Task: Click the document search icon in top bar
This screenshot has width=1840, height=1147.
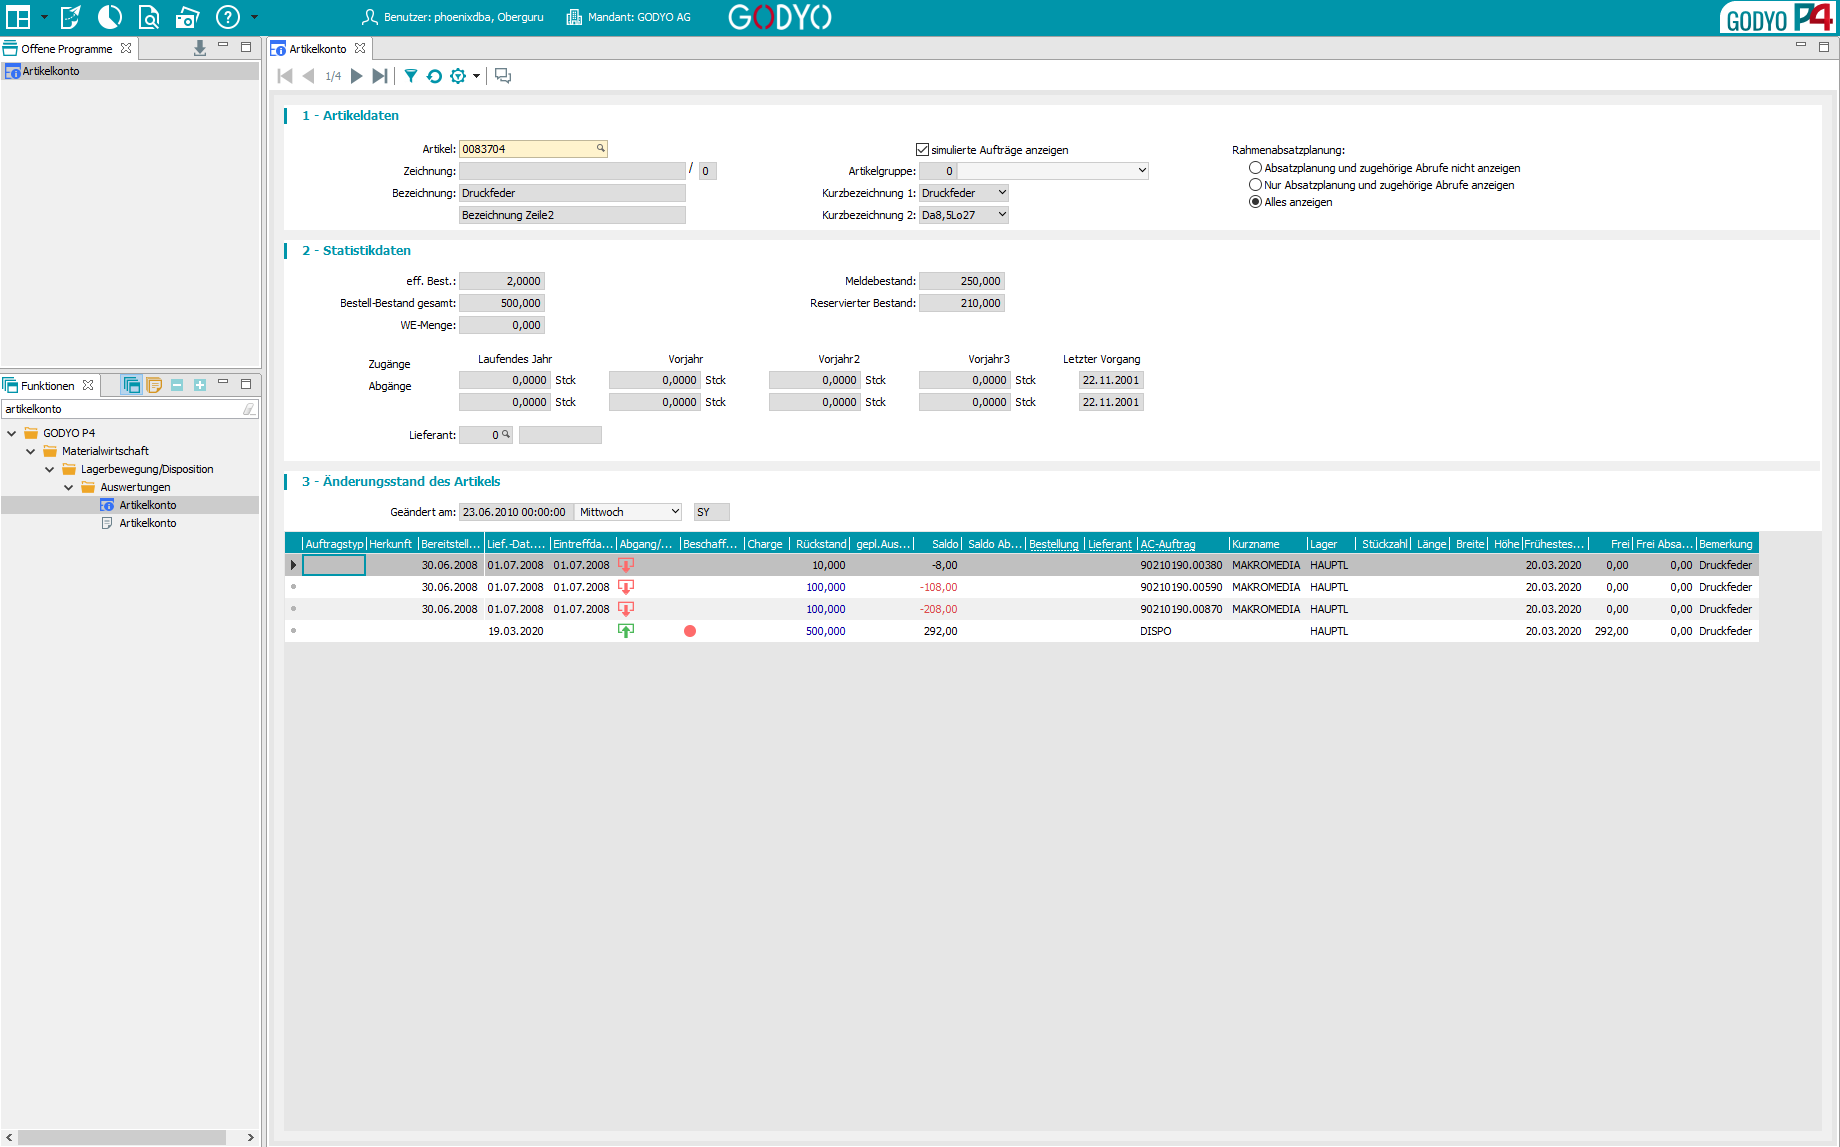Action: coord(149,17)
